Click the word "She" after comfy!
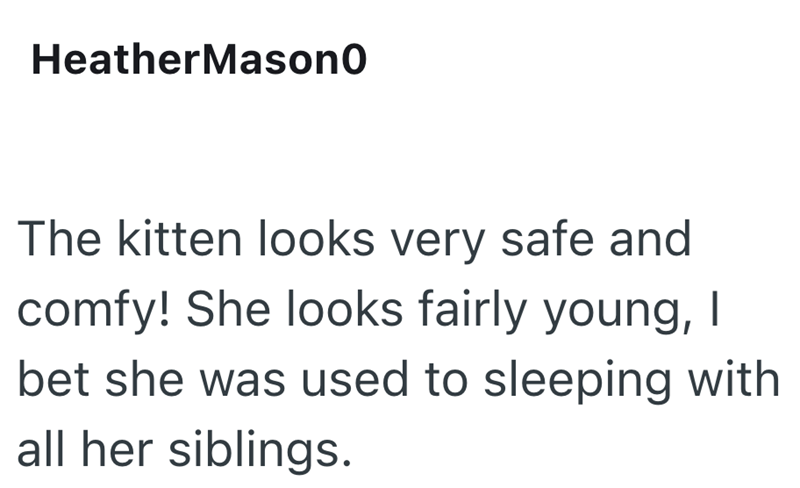Screen dimensions: 800x488 tap(228, 309)
